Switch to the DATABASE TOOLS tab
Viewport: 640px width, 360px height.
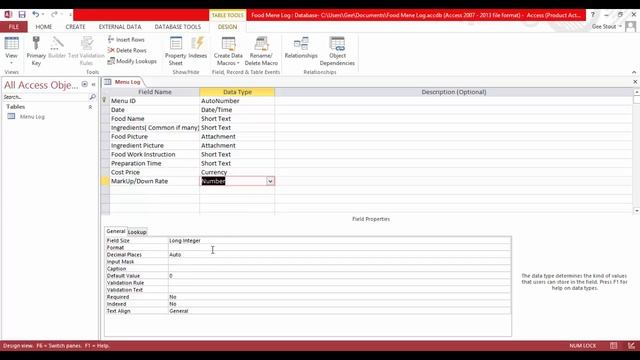(x=178, y=27)
